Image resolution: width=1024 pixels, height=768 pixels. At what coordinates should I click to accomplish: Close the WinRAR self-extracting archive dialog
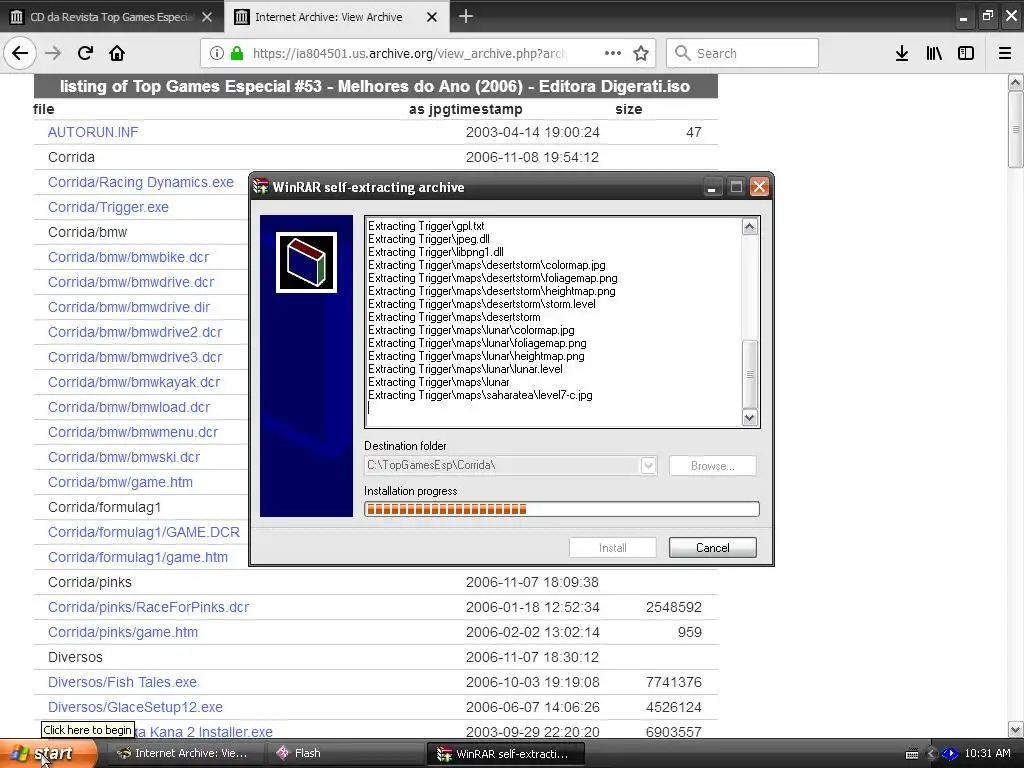[x=759, y=187]
